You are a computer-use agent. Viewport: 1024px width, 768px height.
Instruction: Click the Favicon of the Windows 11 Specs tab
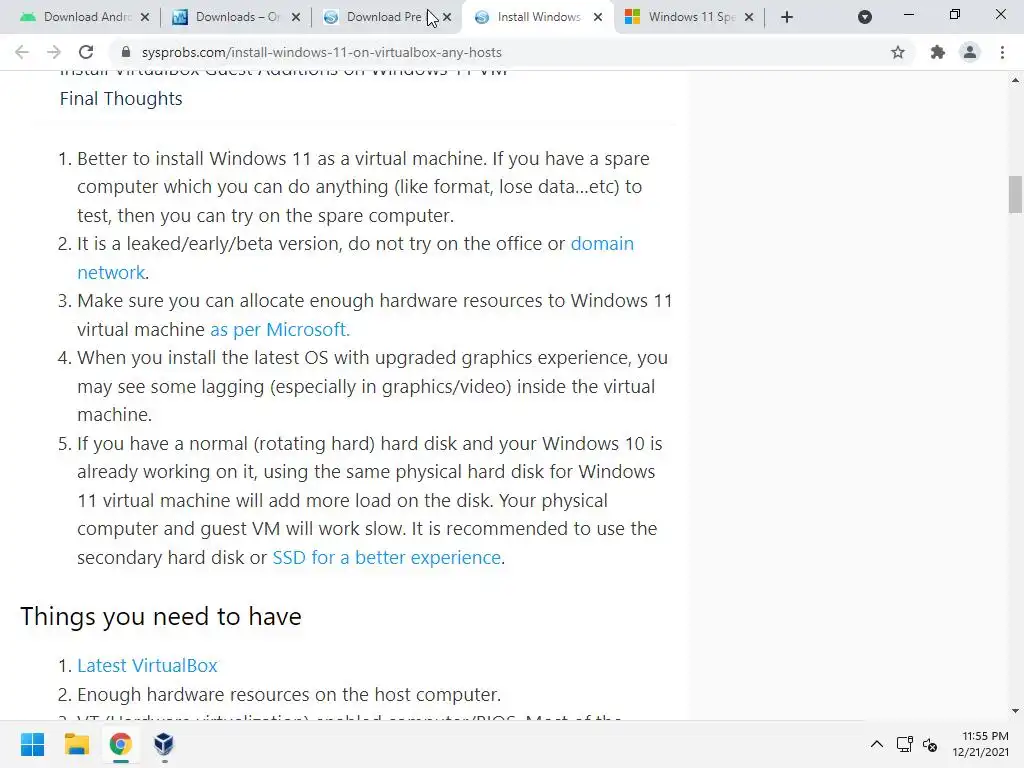pos(632,17)
